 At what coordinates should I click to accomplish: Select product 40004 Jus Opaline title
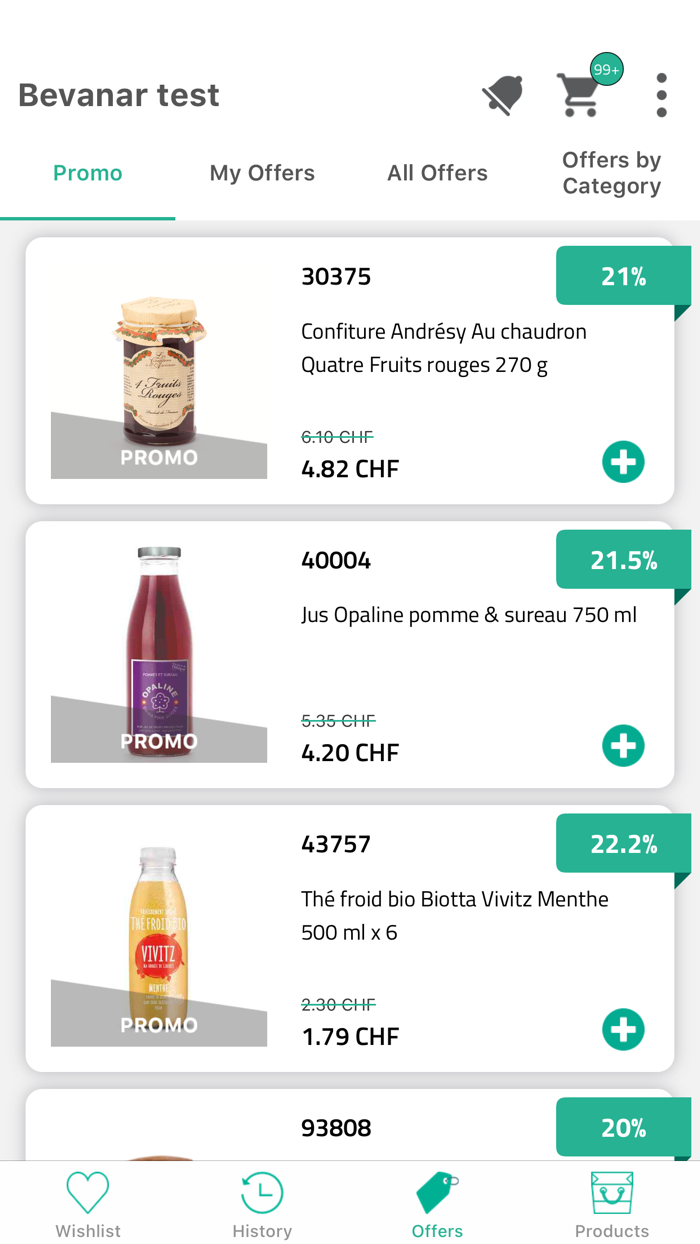469,614
